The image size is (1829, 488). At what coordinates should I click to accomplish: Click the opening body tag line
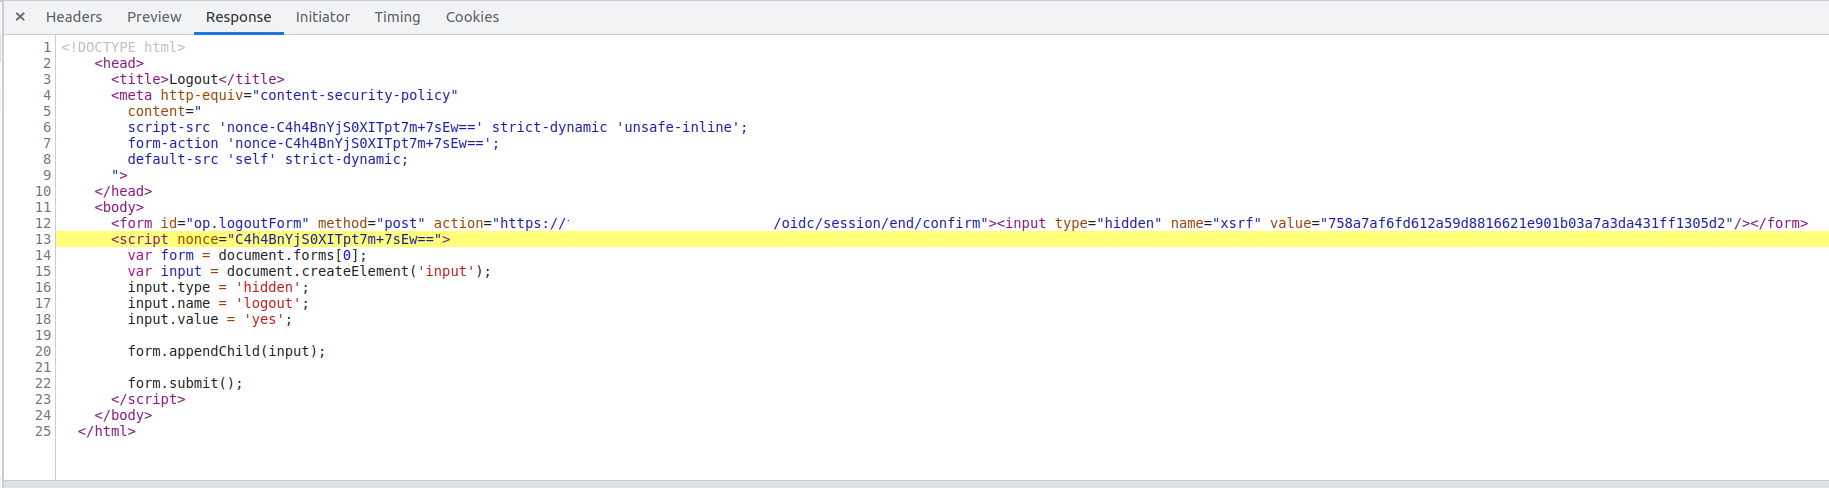119,207
